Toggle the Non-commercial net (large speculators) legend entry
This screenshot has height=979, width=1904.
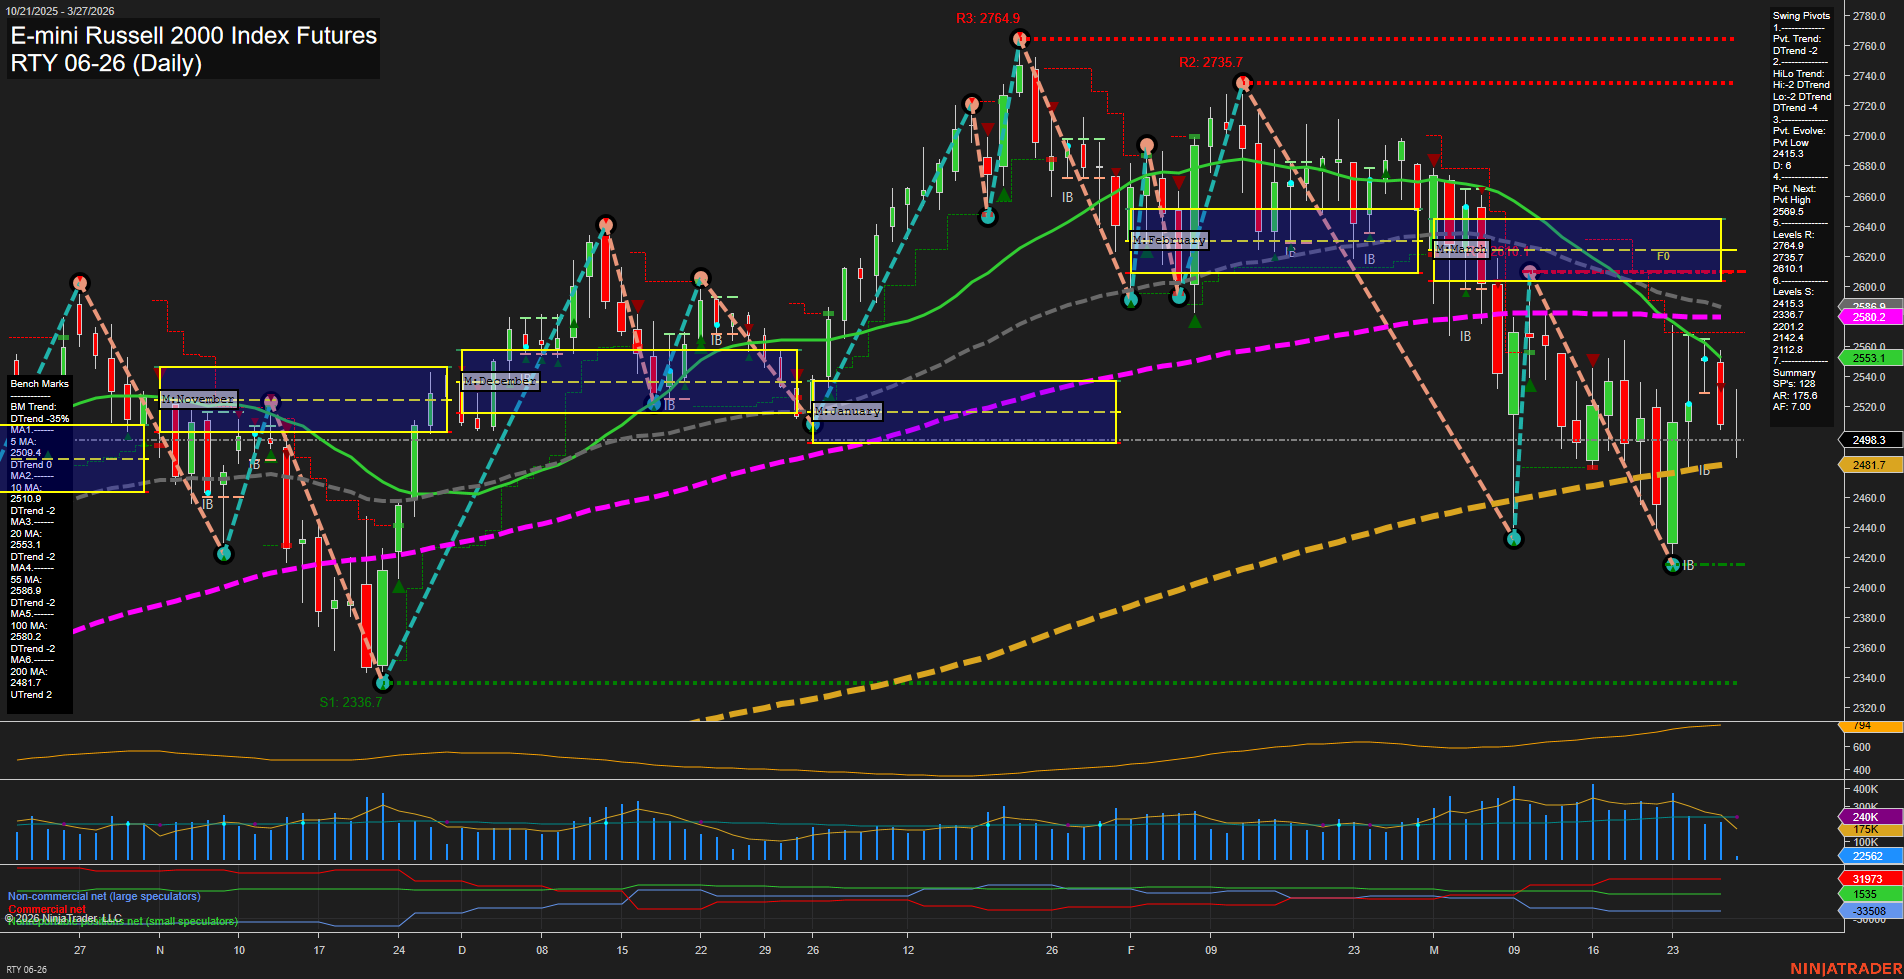[x=102, y=896]
